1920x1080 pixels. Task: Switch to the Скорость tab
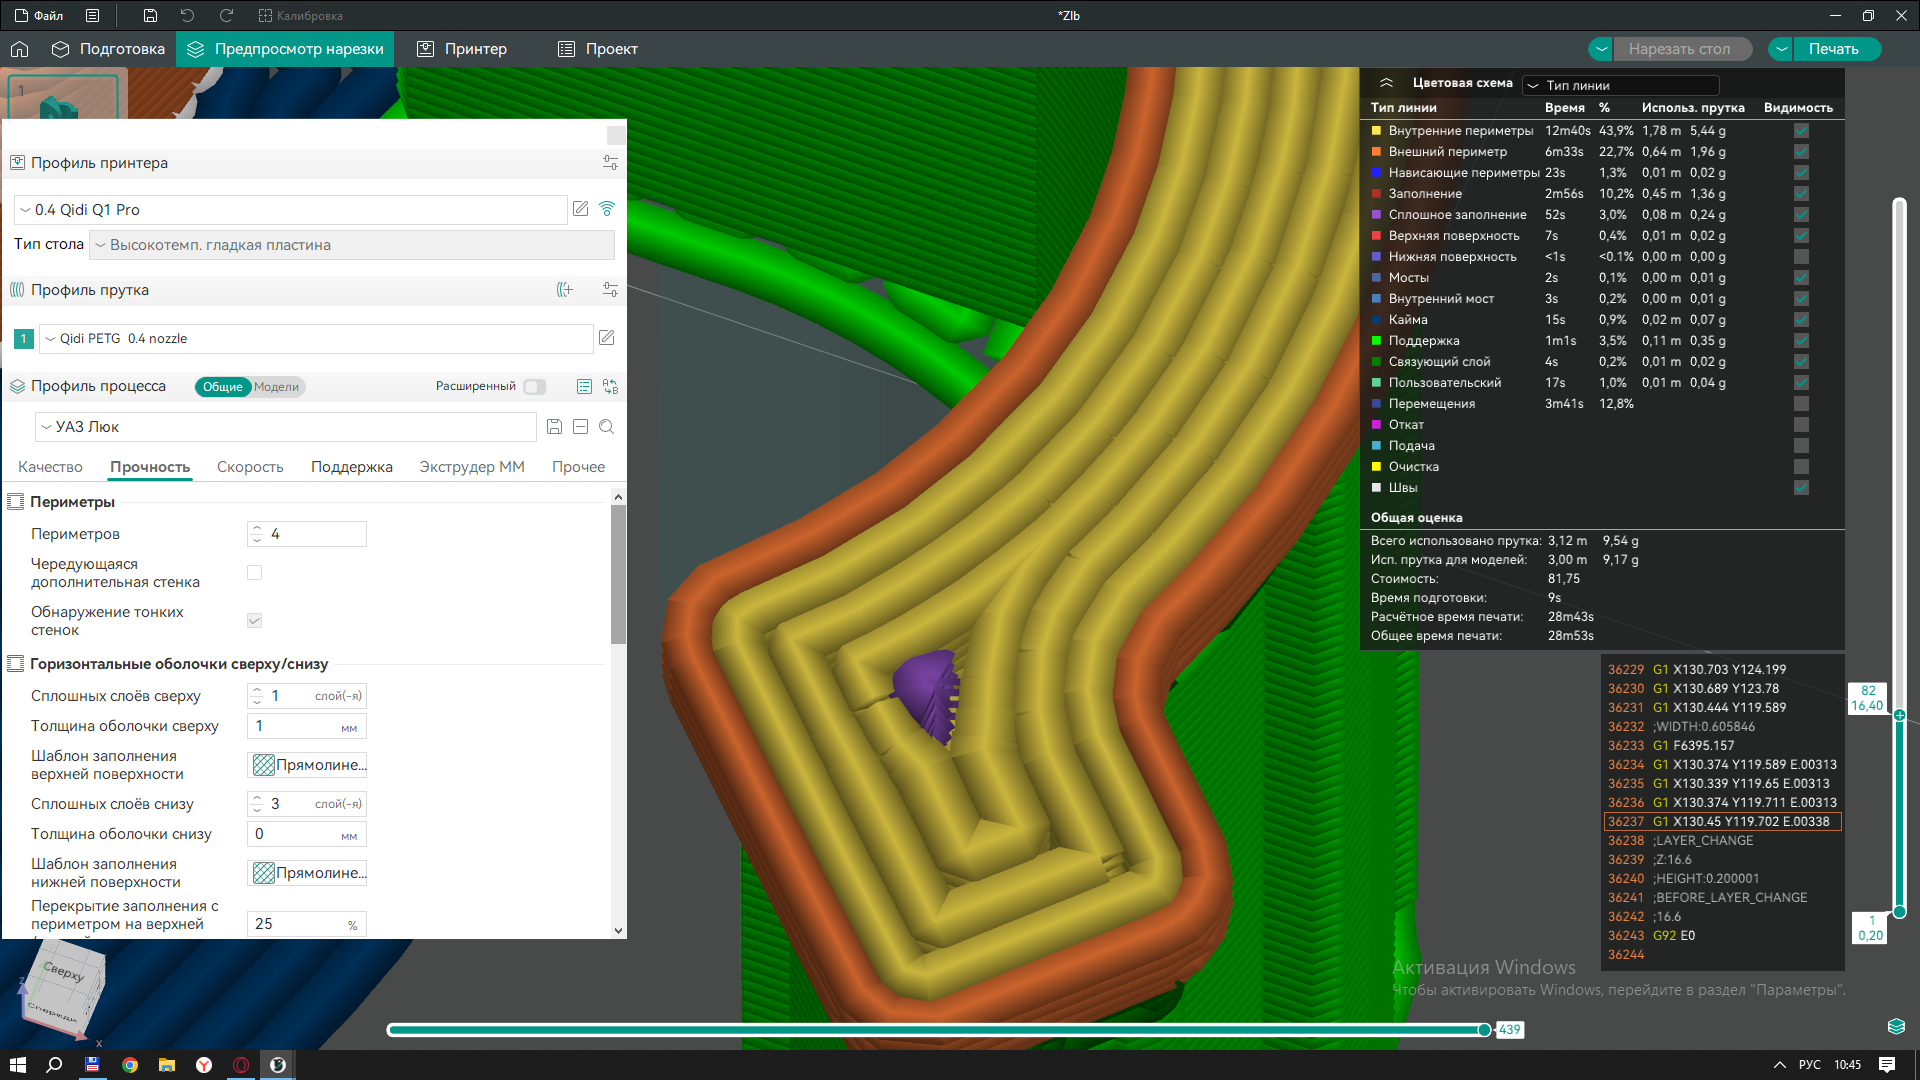[250, 467]
